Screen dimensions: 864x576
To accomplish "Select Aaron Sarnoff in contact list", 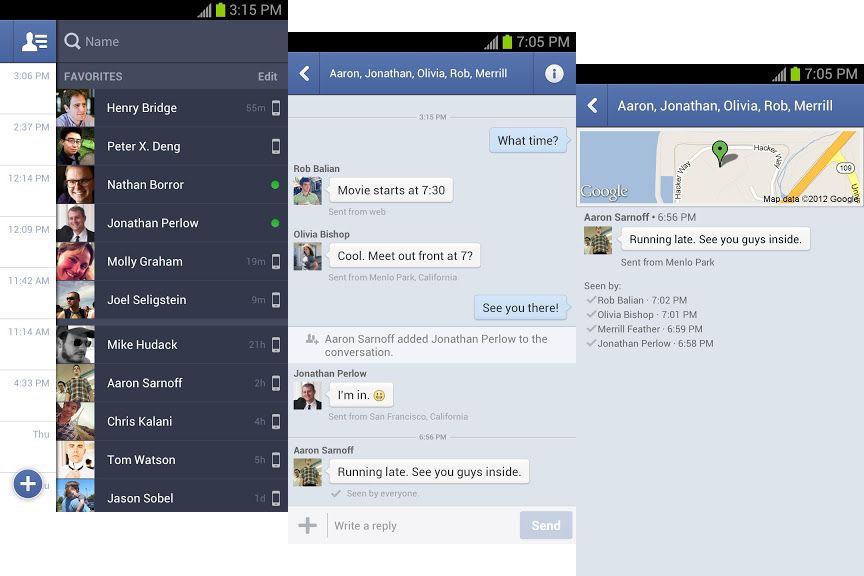I will click(x=172, y=383).
